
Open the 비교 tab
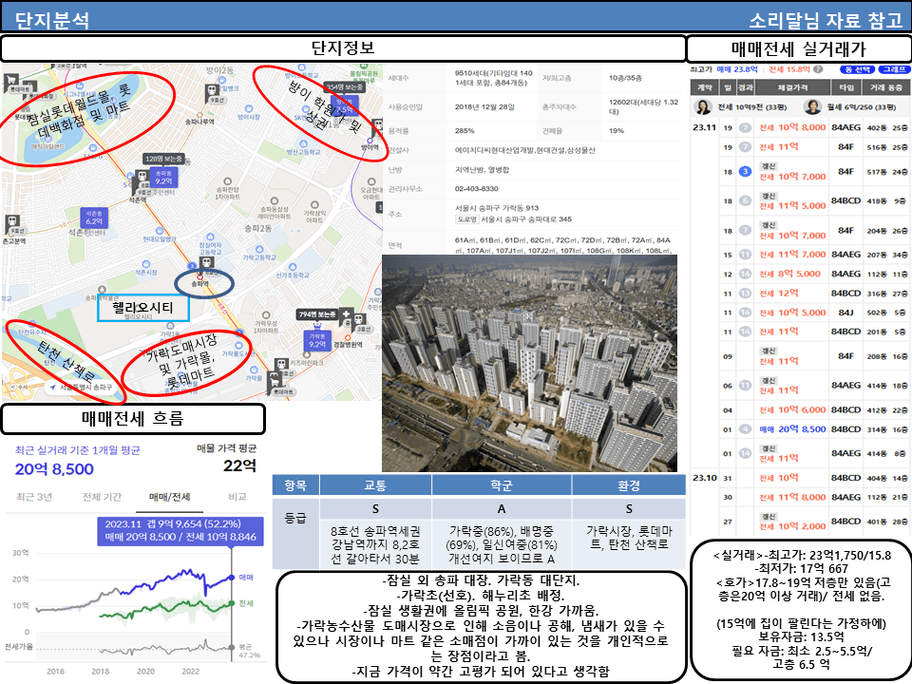click(x=237, y=497)
